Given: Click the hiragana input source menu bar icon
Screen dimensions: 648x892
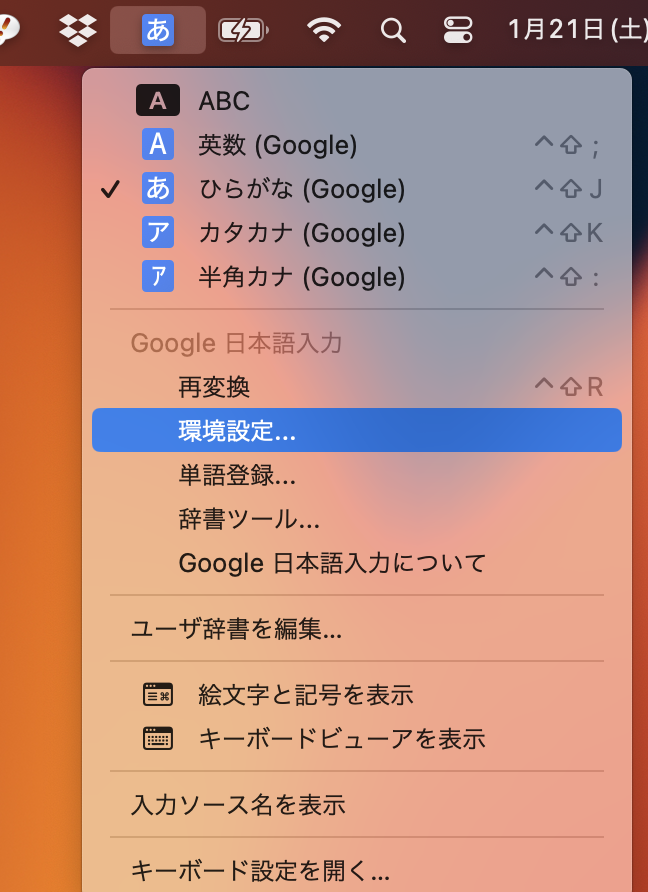Looking at the screenshot, I should [x=158, y=30].
